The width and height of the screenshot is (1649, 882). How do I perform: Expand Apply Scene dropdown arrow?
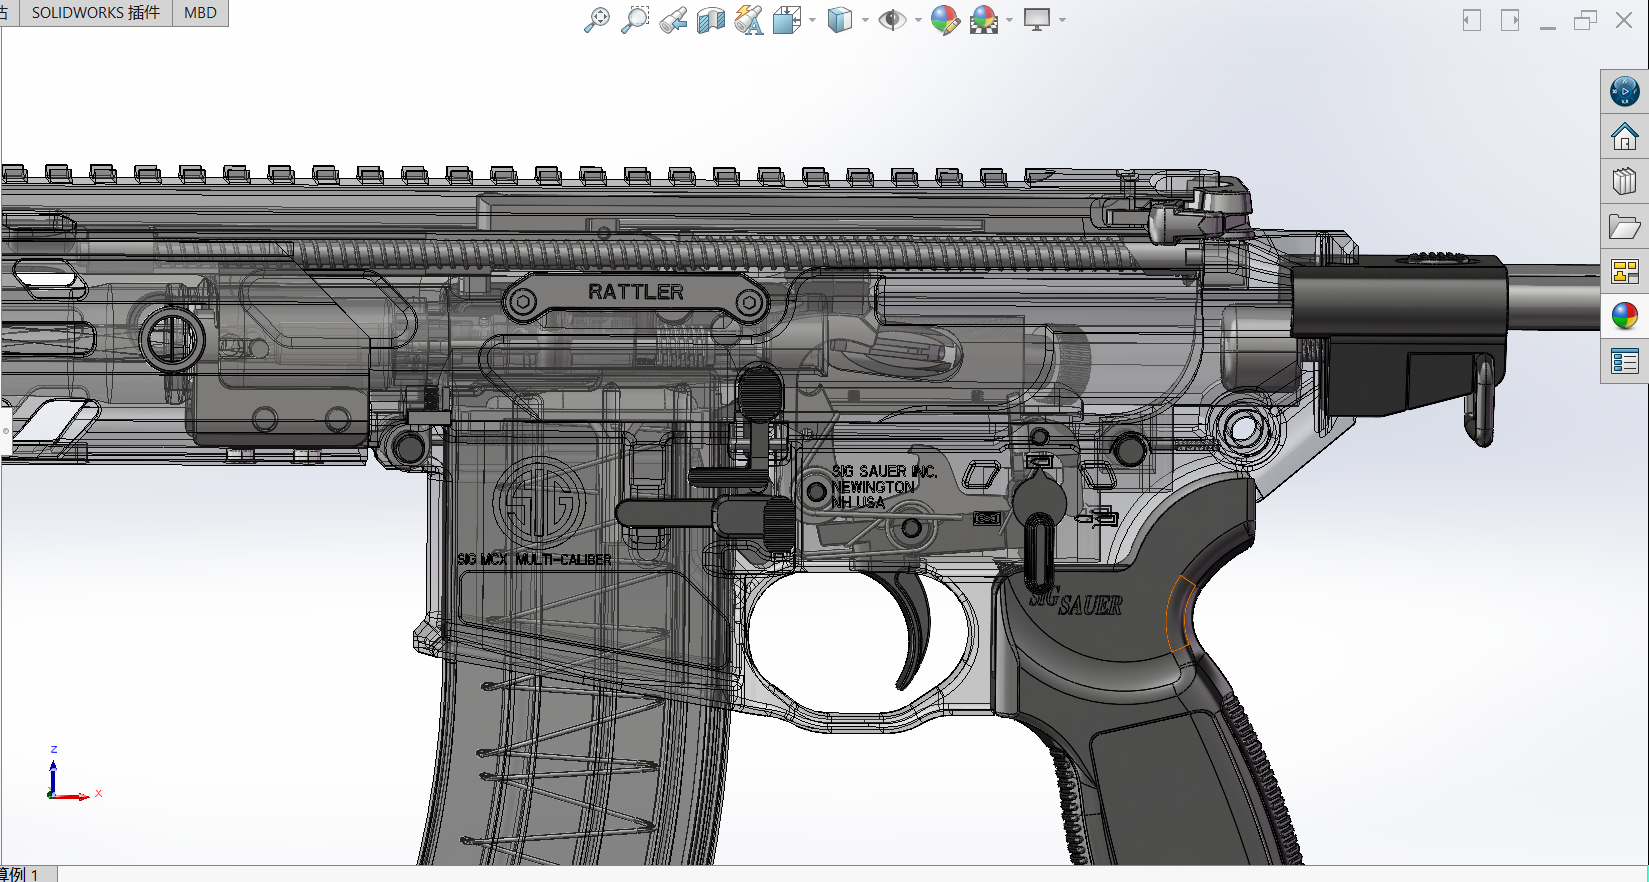tap(1009, 20)
